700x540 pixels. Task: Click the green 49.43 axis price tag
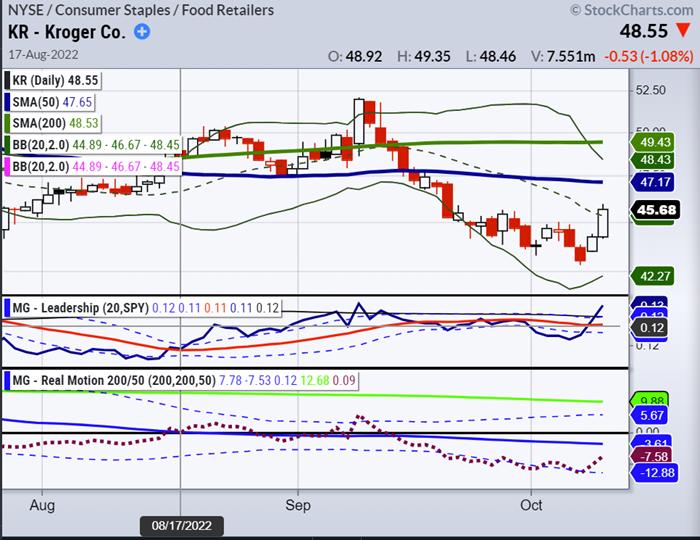[x=655, y=143]
